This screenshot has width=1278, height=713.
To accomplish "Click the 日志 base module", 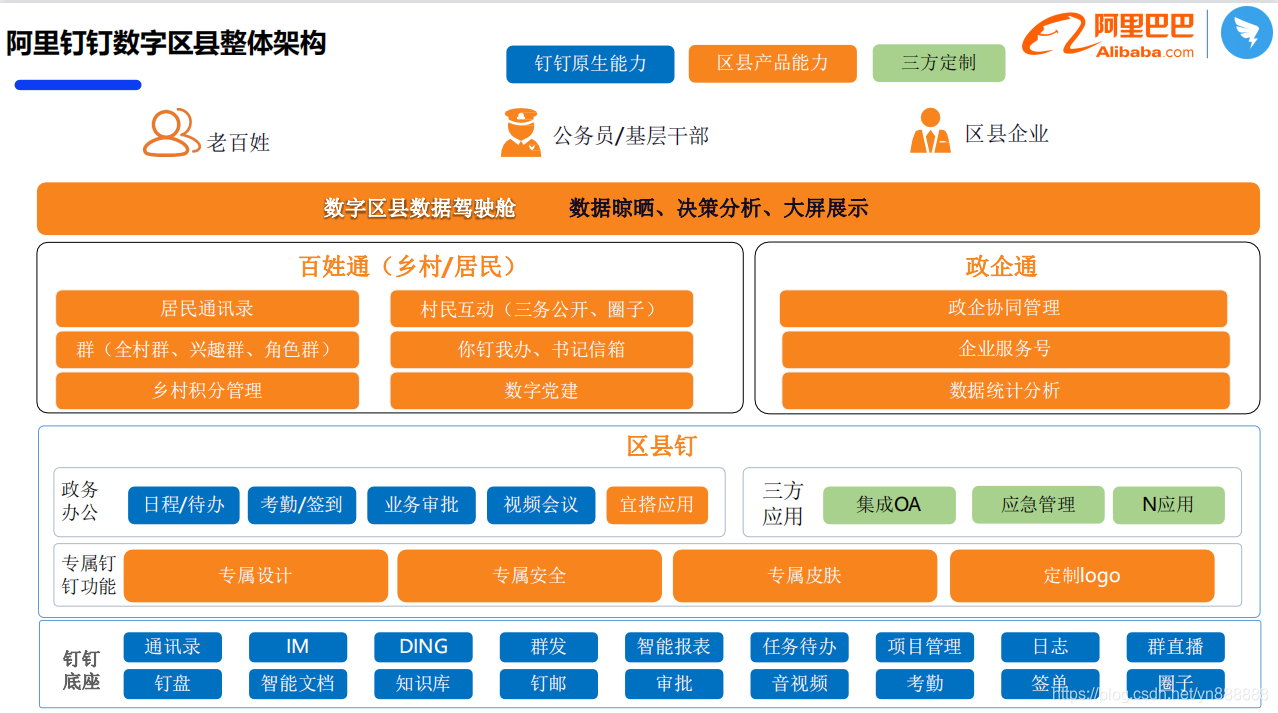I will click(1050, 647).
